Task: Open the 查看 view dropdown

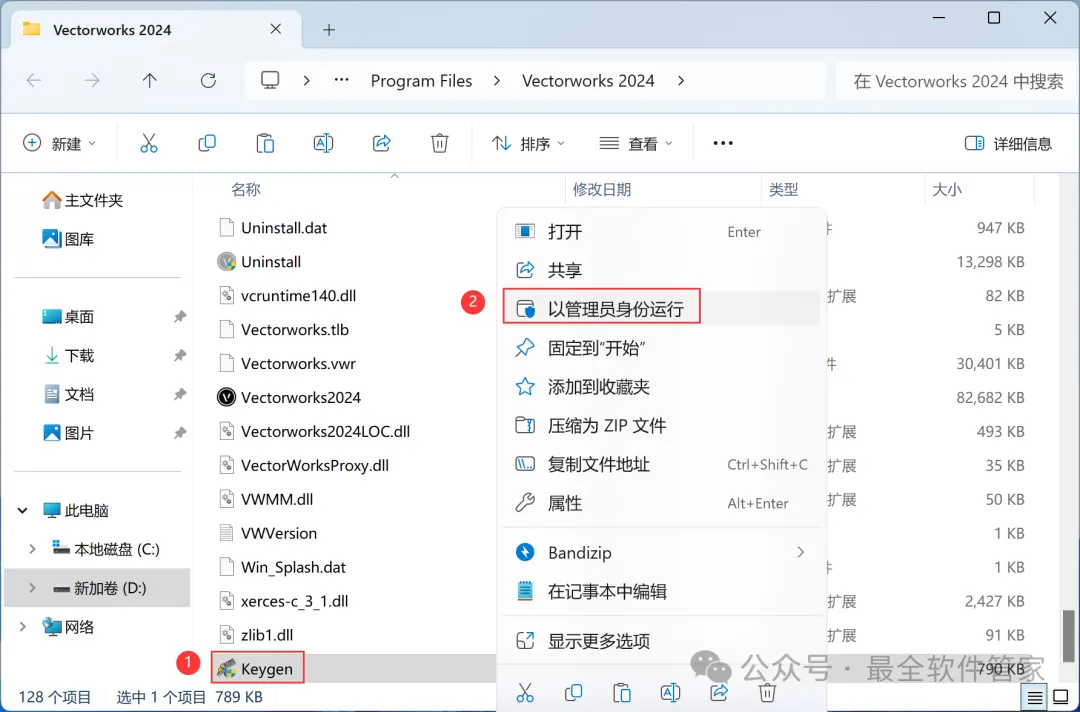Action: point(636,143)
